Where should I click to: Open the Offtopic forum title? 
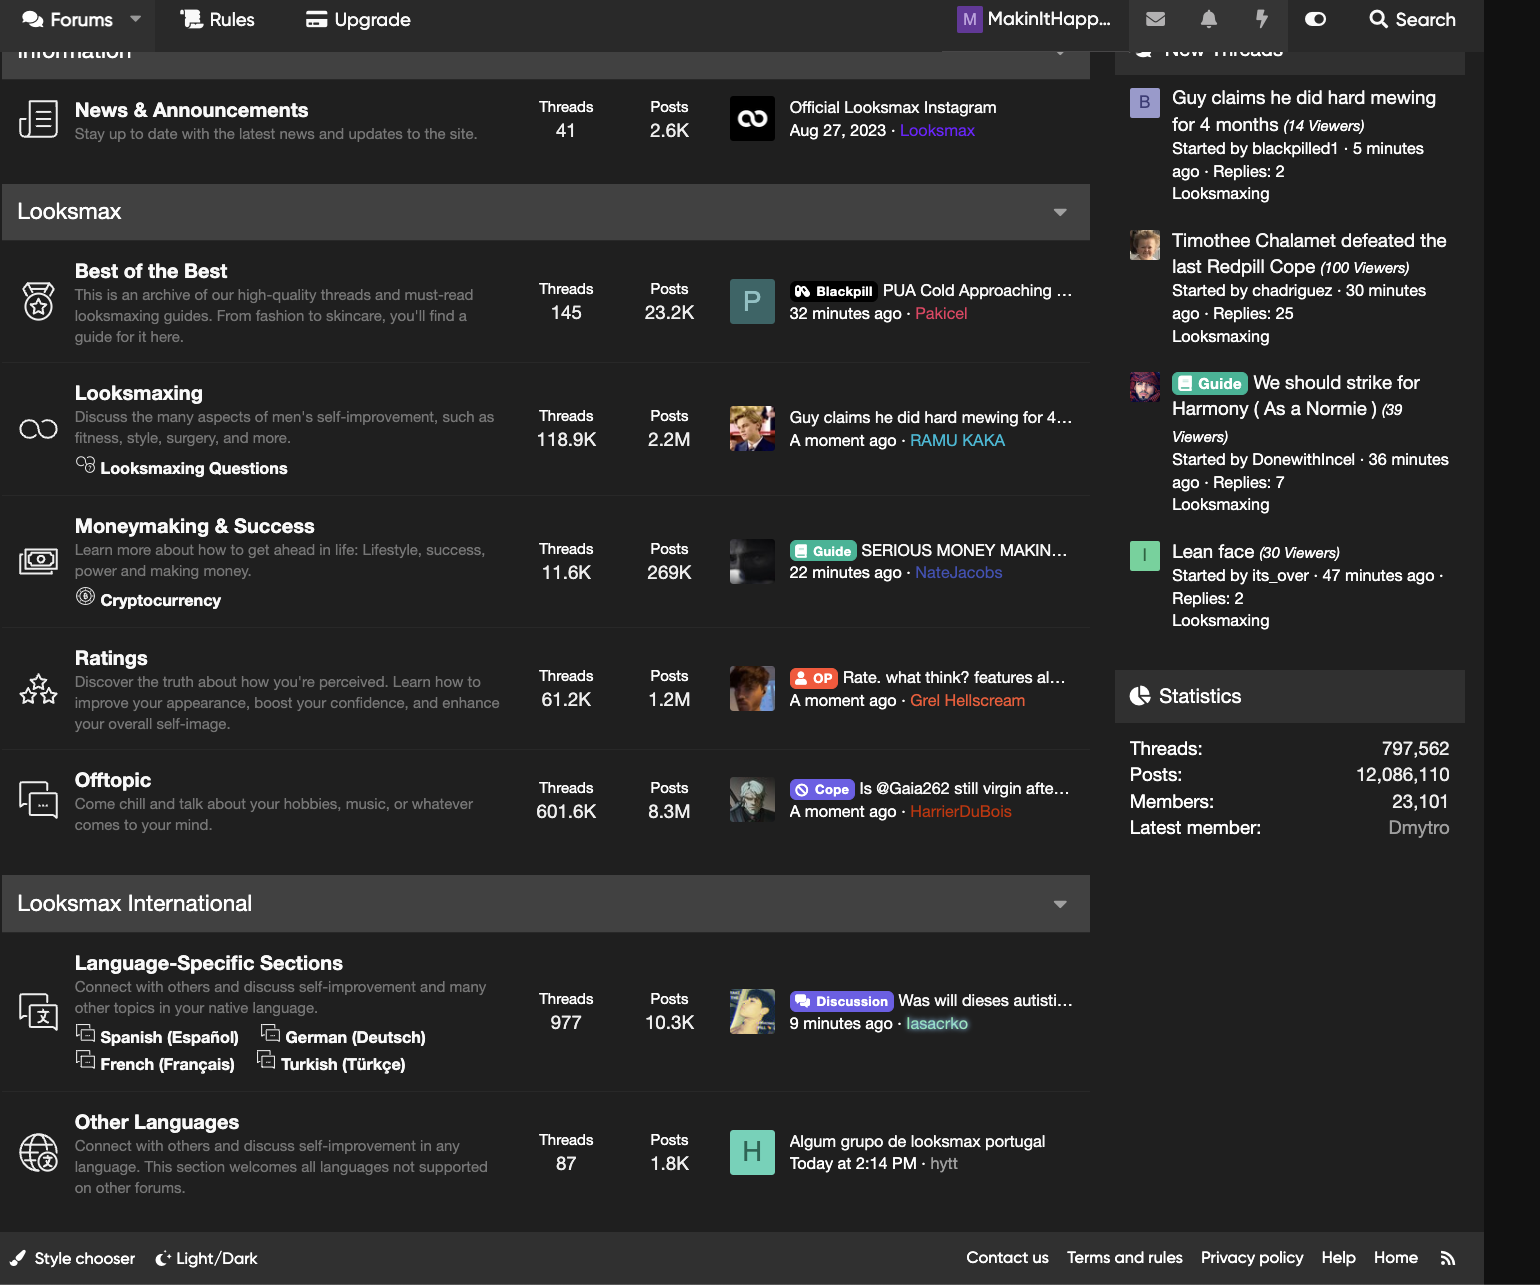coord(113,780)
